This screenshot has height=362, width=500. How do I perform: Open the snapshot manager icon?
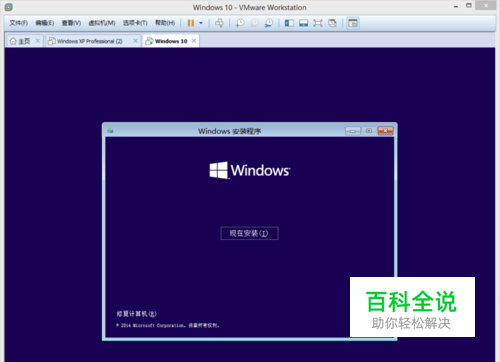[x=269, y=23]
